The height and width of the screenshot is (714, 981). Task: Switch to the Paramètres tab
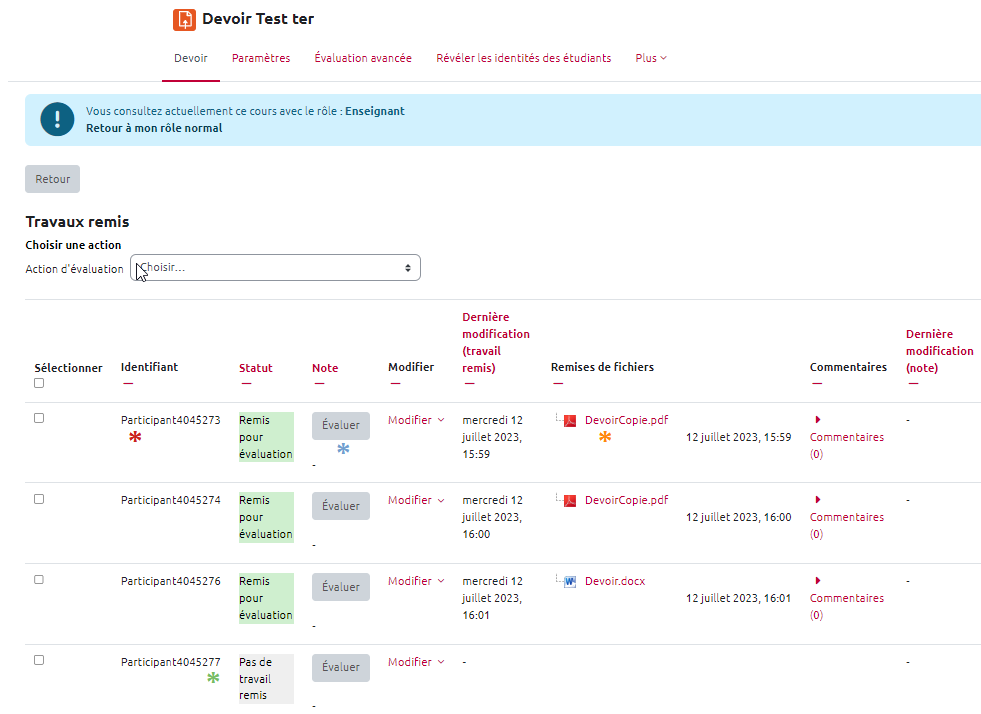coord(261,58)
